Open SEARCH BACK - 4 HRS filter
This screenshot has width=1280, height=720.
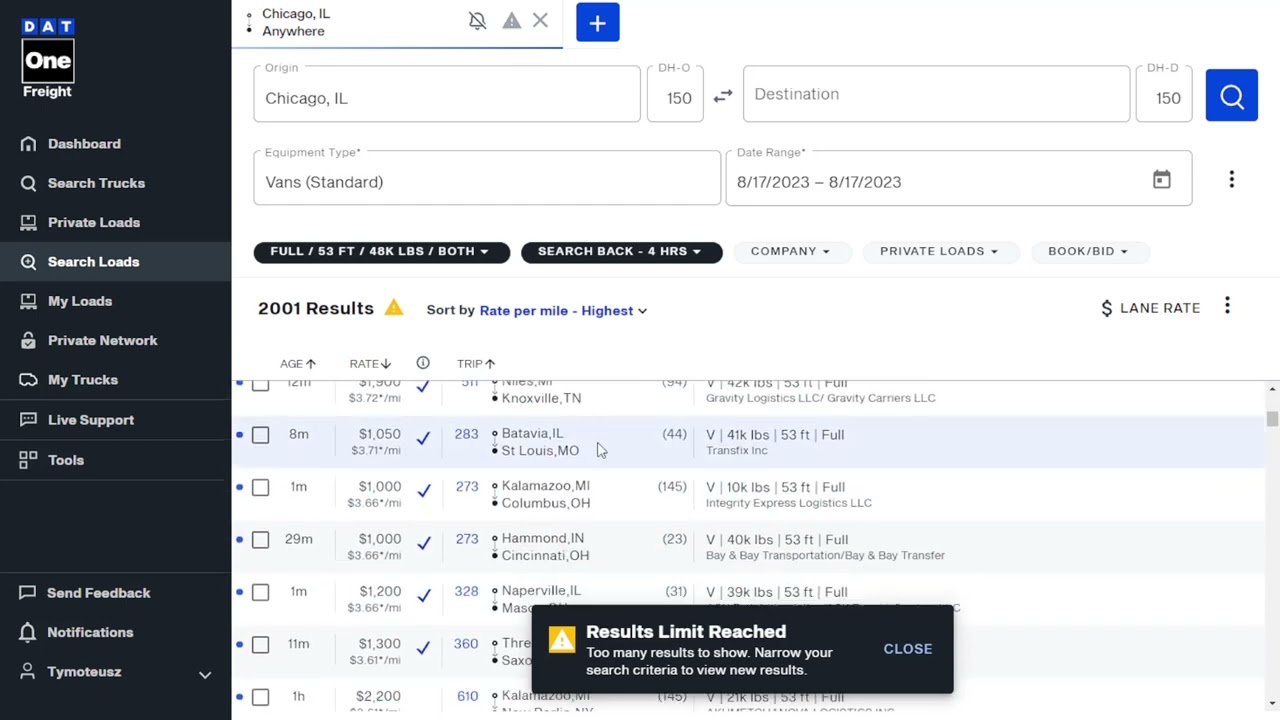pyautogui.click(x=621, y=251)
